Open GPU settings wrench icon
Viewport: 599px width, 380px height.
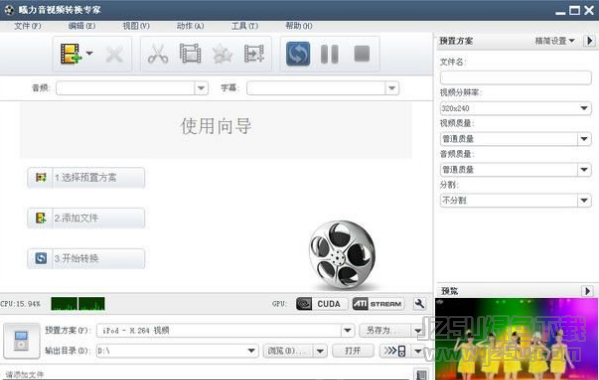(x=420, y=304)
